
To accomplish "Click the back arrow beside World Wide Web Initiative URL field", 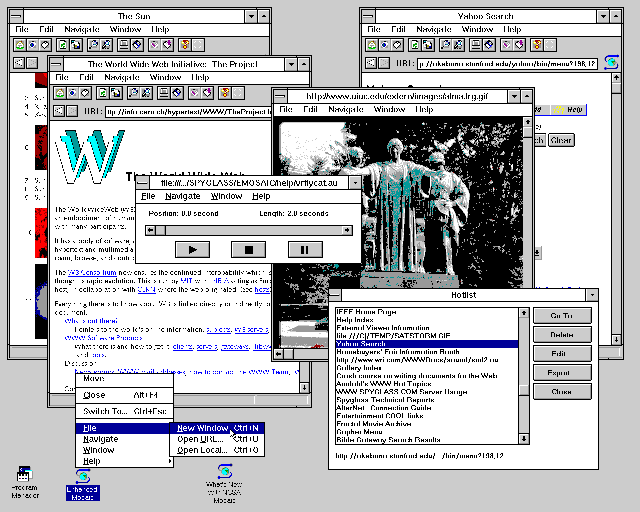I will (x=59, y=111).
